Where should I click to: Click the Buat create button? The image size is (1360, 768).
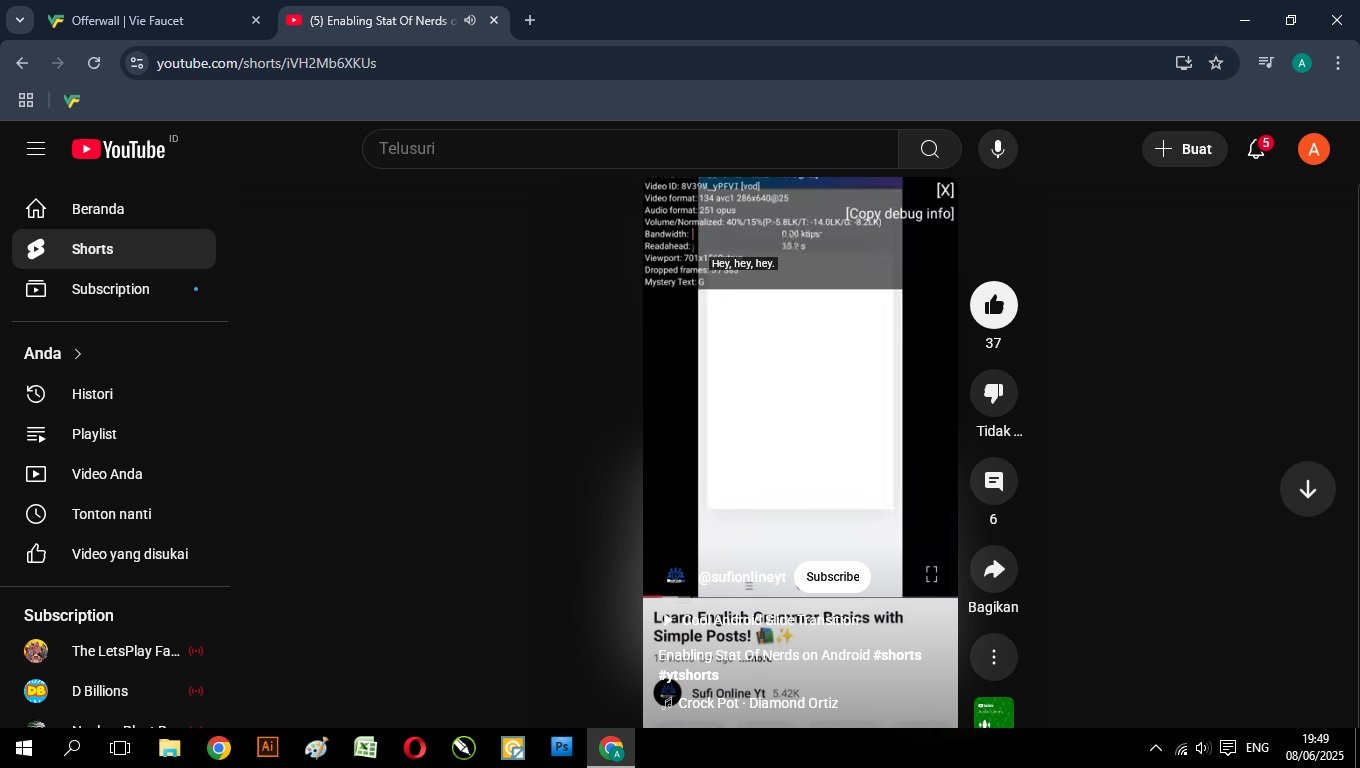(x=1184, y=149)
